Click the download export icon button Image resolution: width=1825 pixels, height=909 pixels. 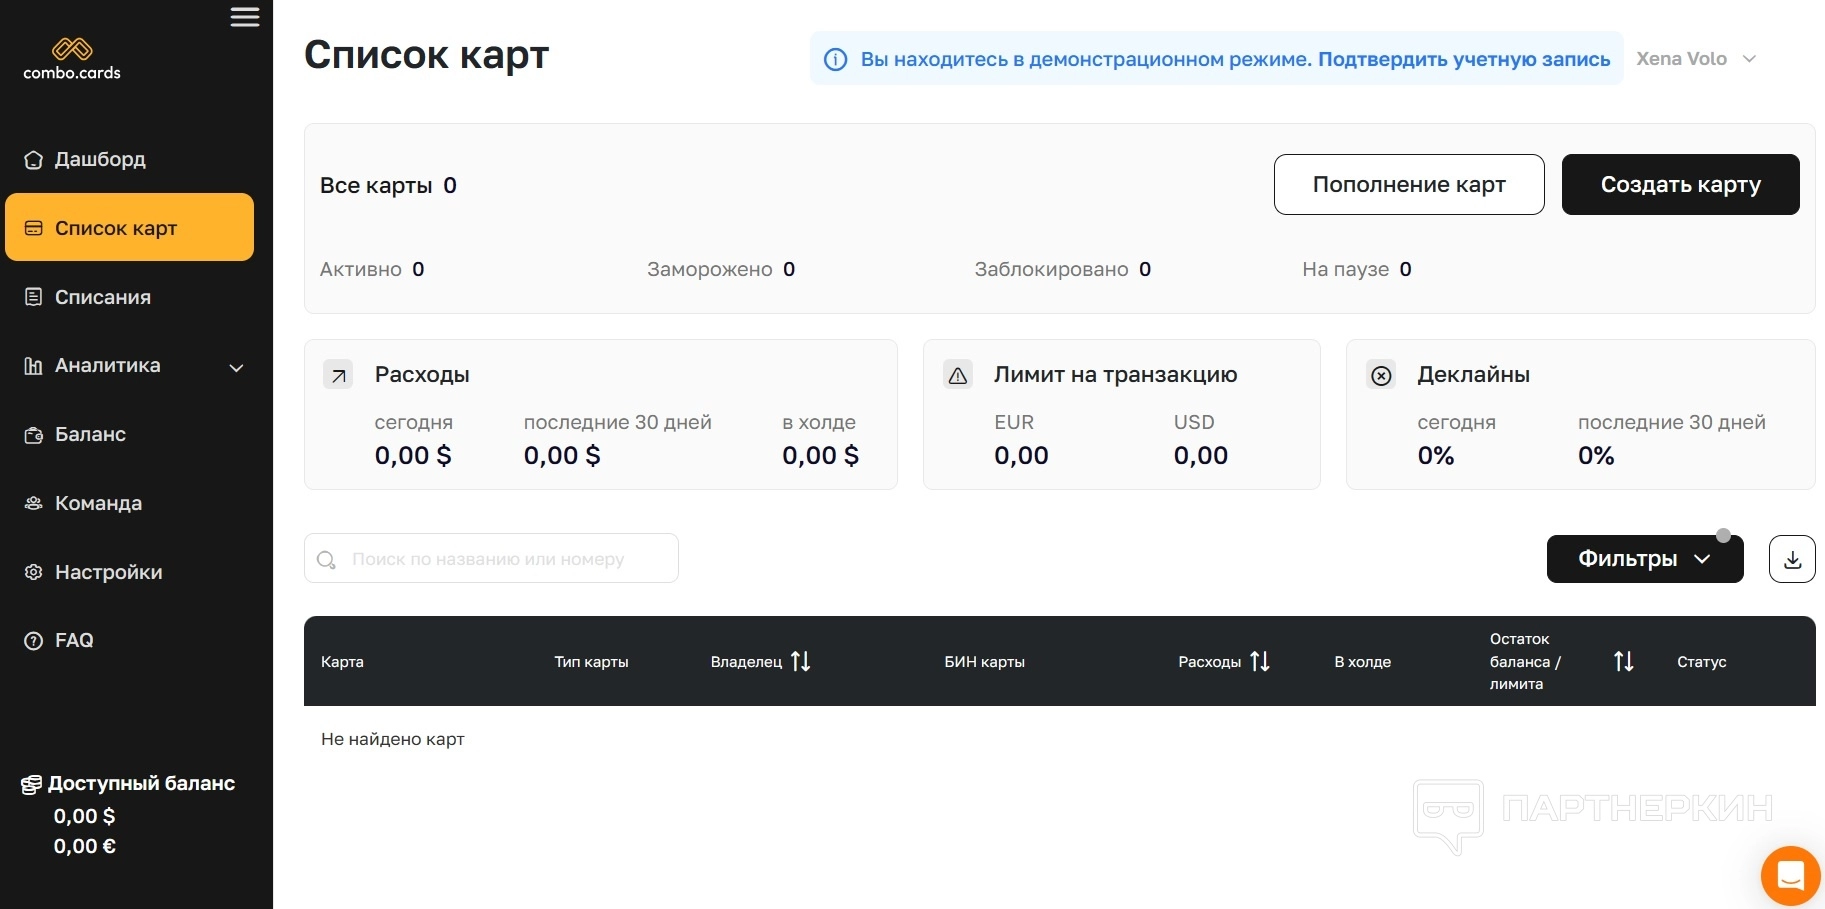(x=1791, y=559)
